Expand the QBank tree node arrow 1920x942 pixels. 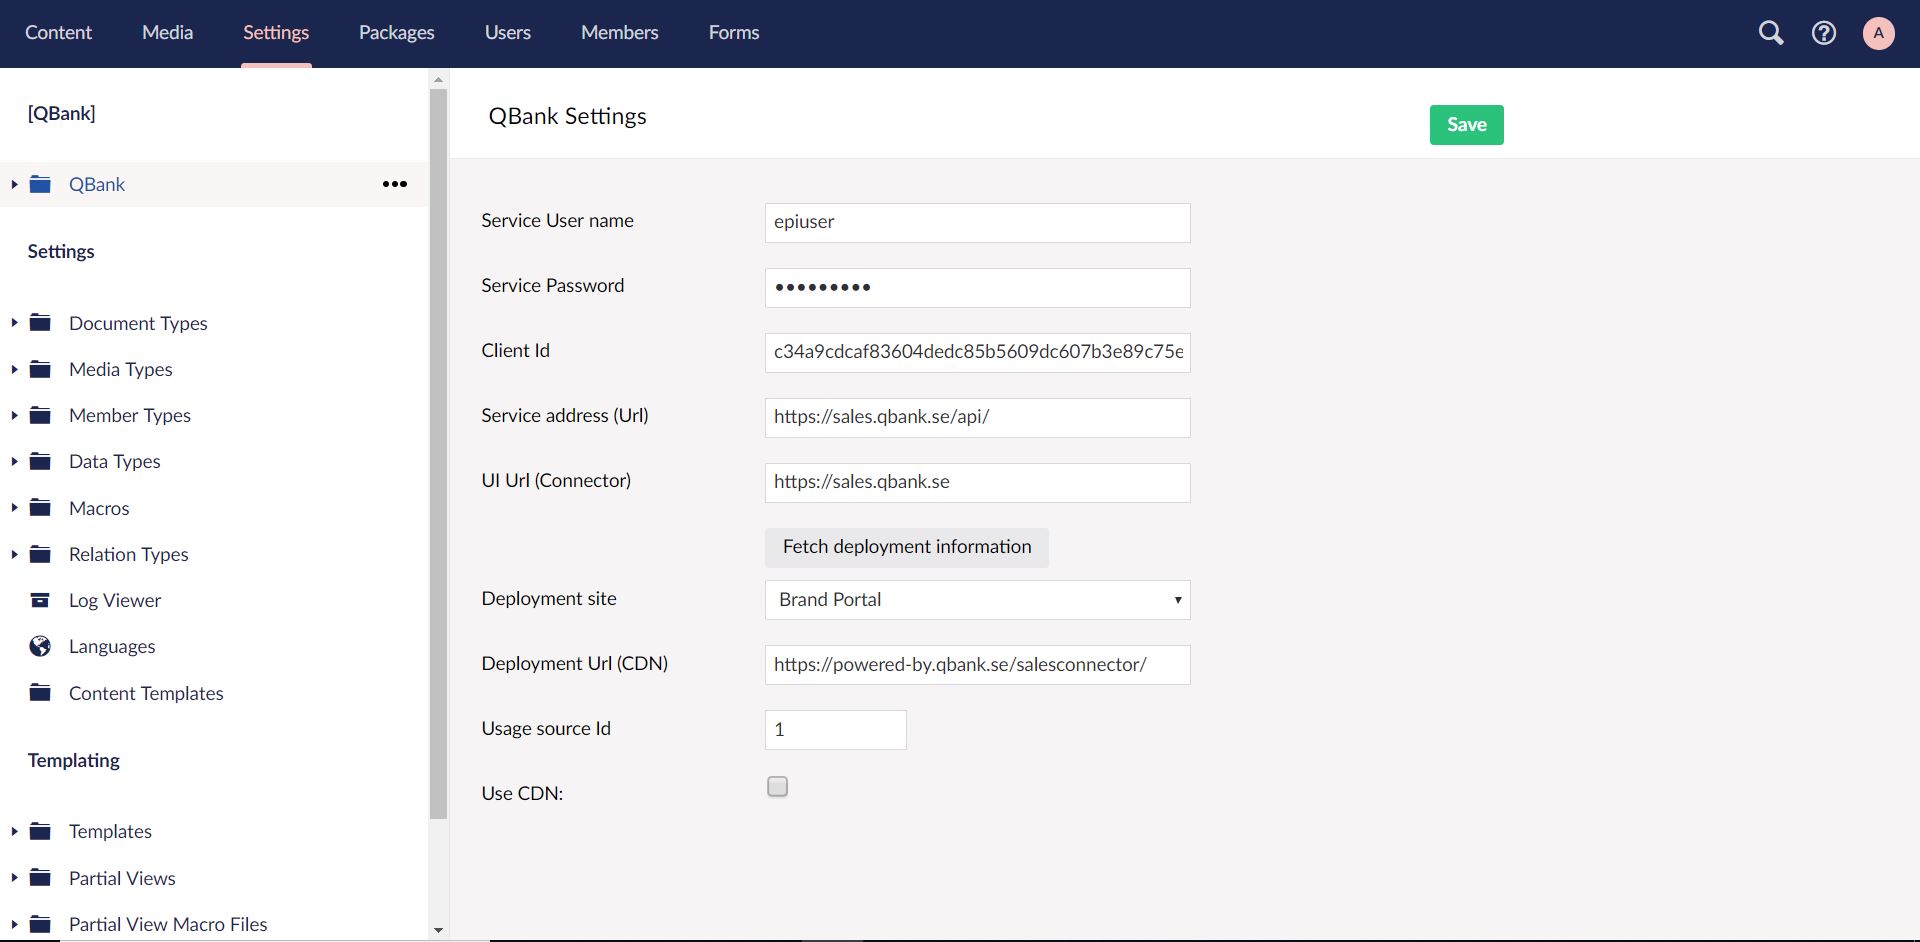(14, 184)
